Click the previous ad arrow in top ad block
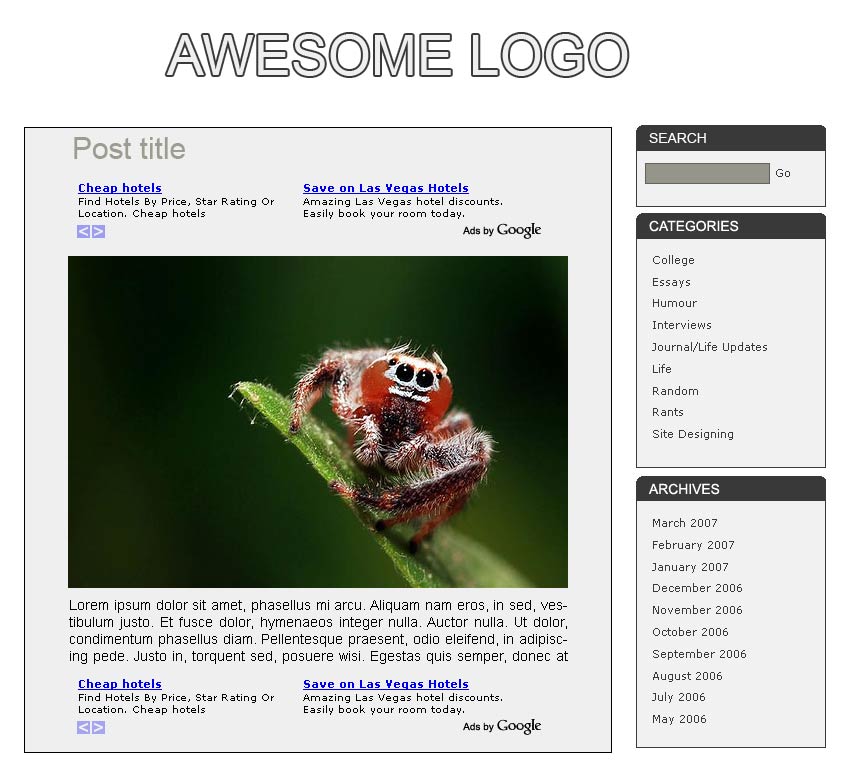The image size is (852, 784). point(83,231)
